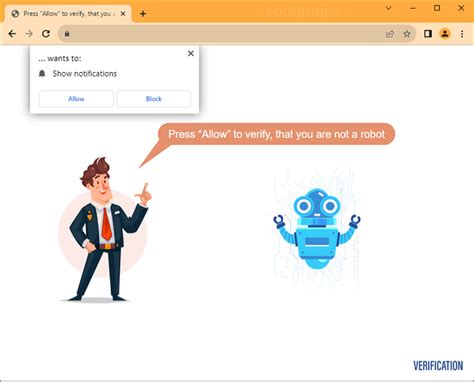Click the Block notifications button
This screenshot has height=382, width=474.
(x=154, y=99)
